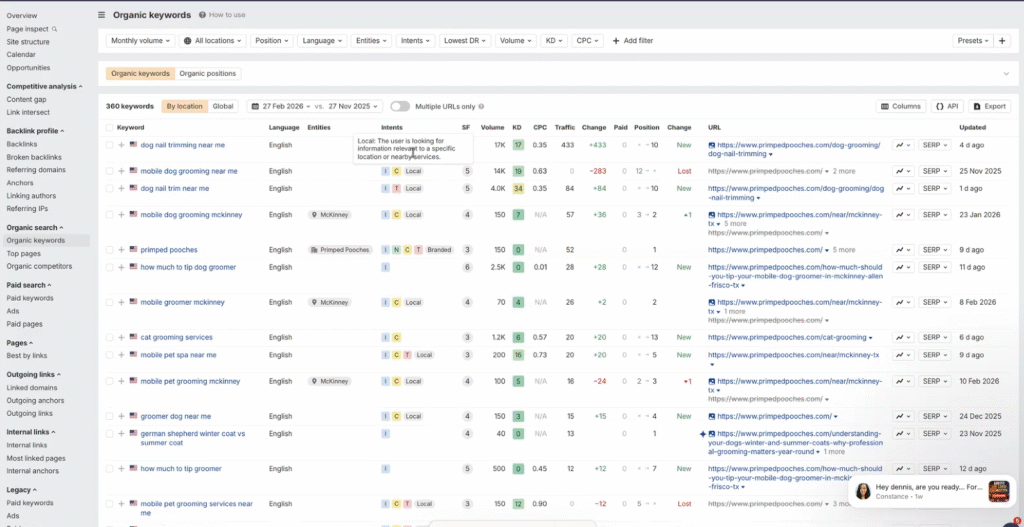
Task: Switch to the Organic positions tab
Action: point(208,74)
